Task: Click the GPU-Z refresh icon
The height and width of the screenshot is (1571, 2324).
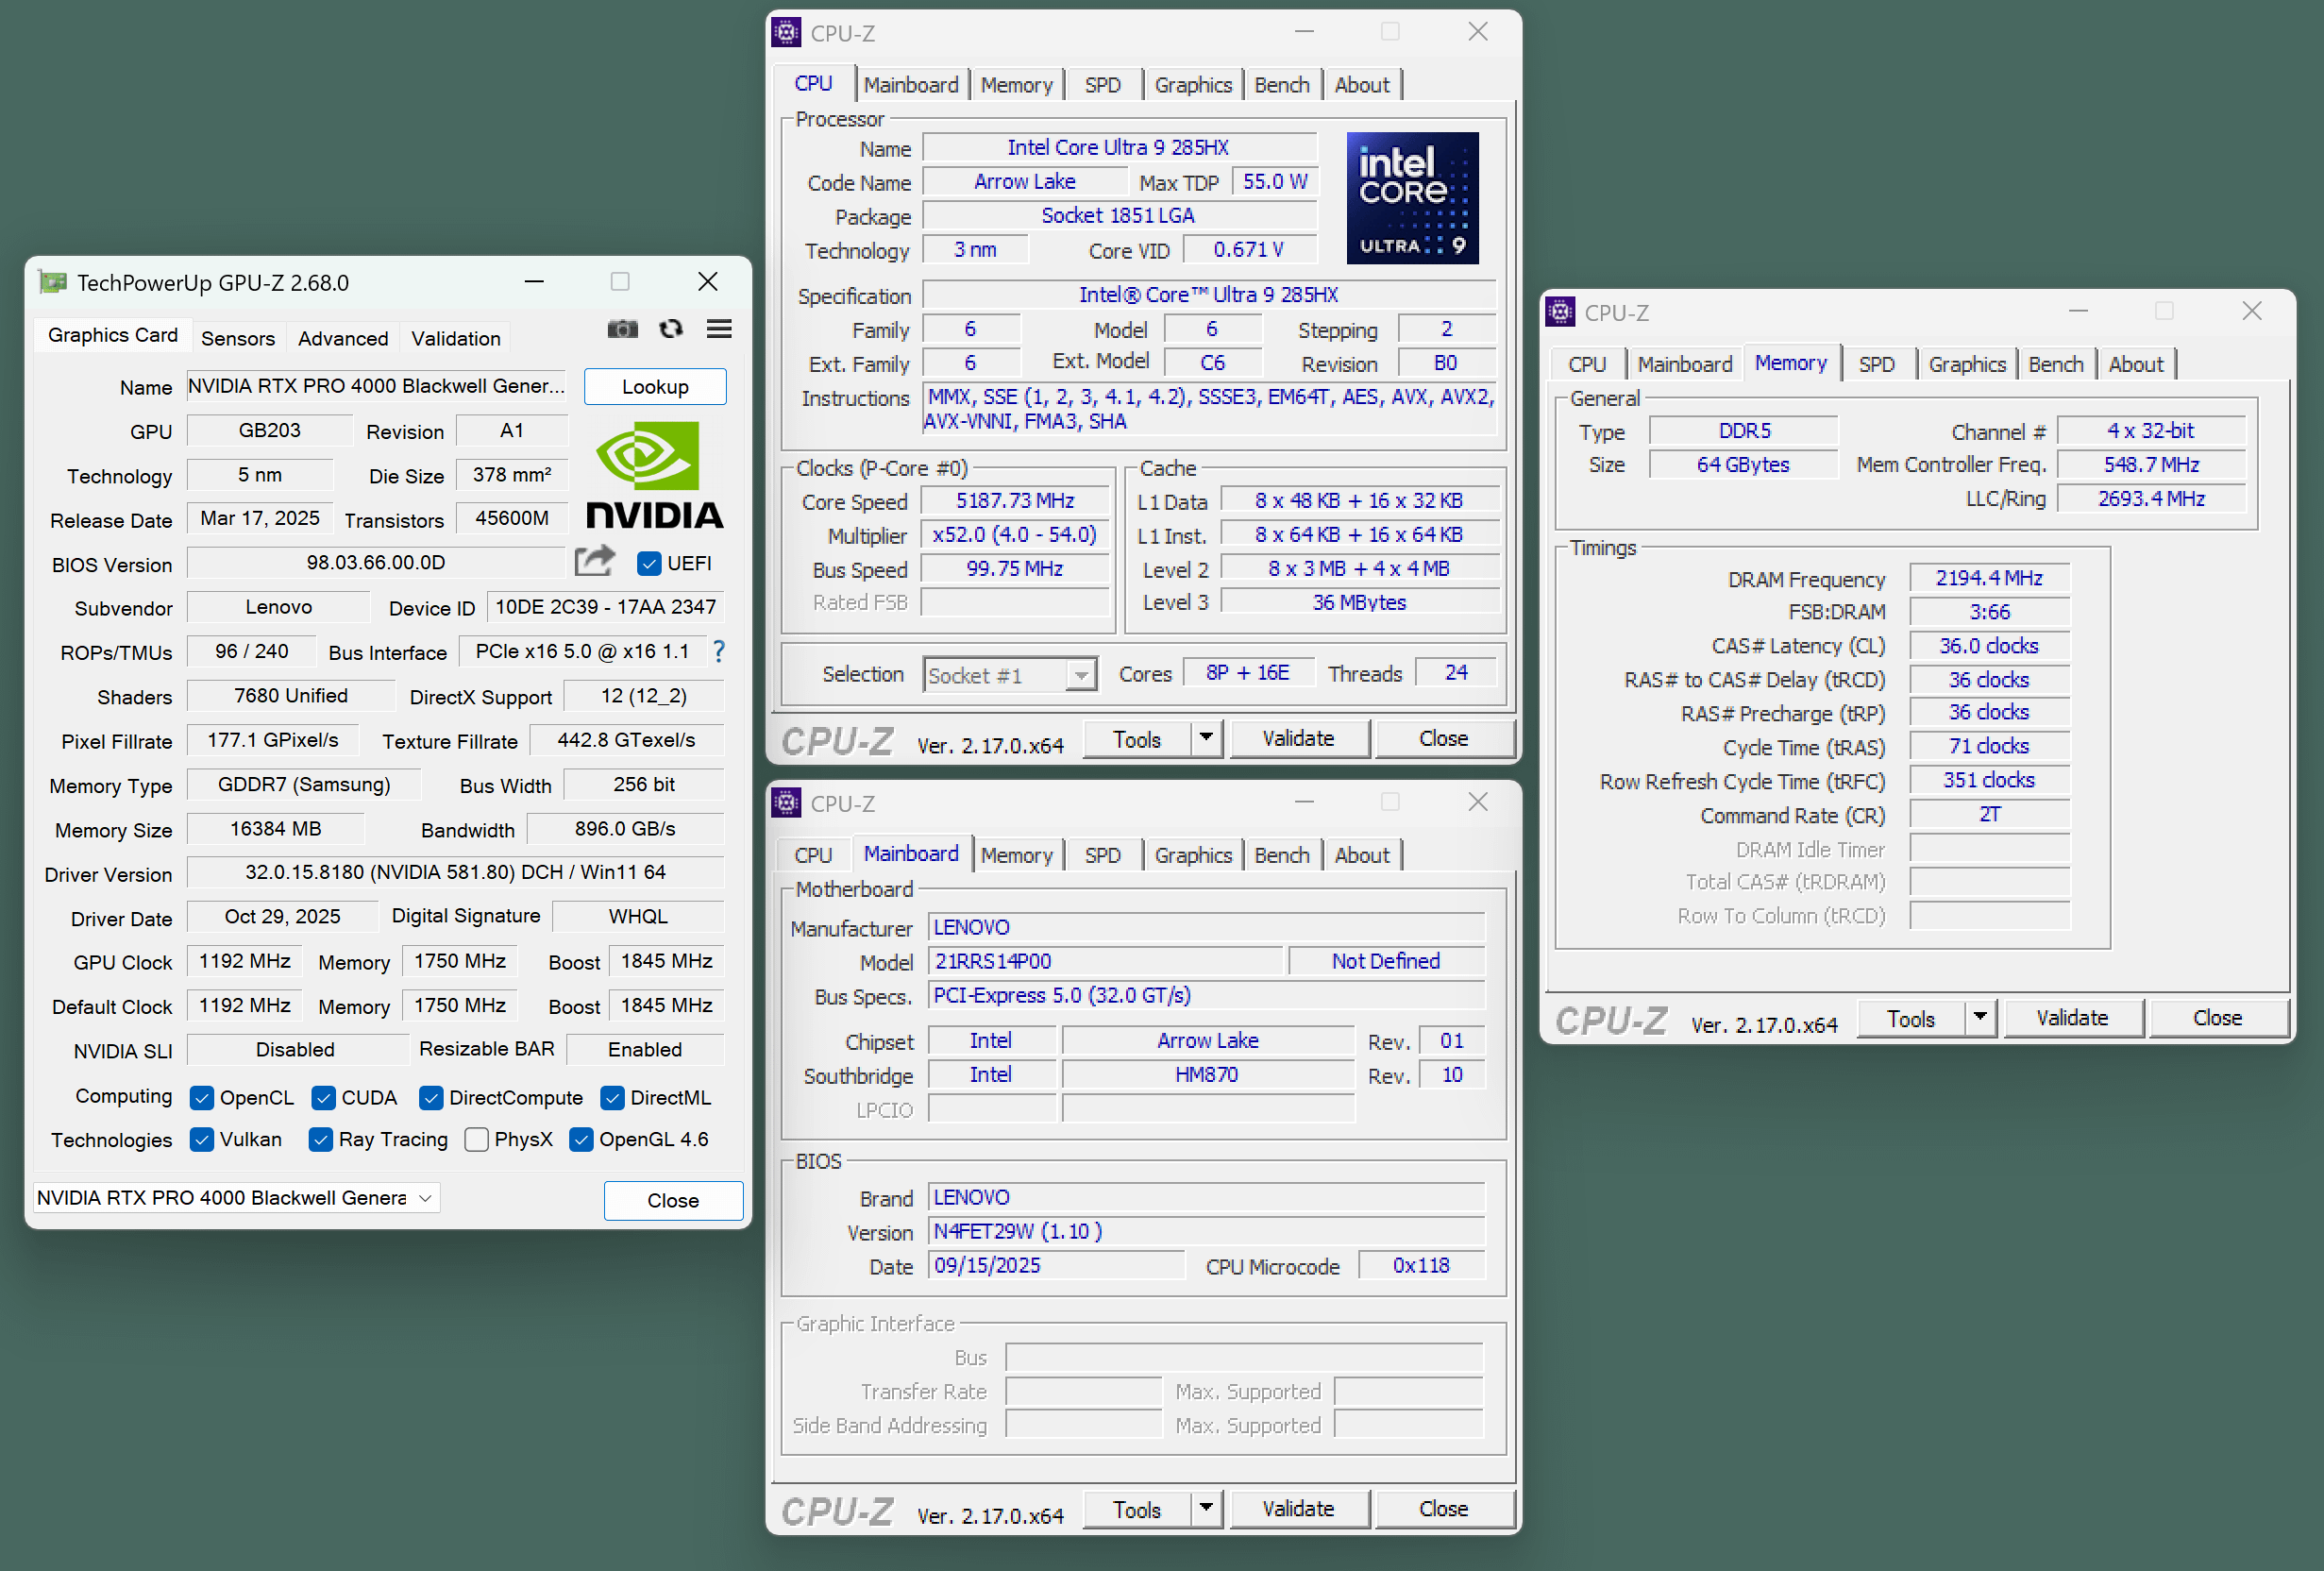Action: [671, 329]
